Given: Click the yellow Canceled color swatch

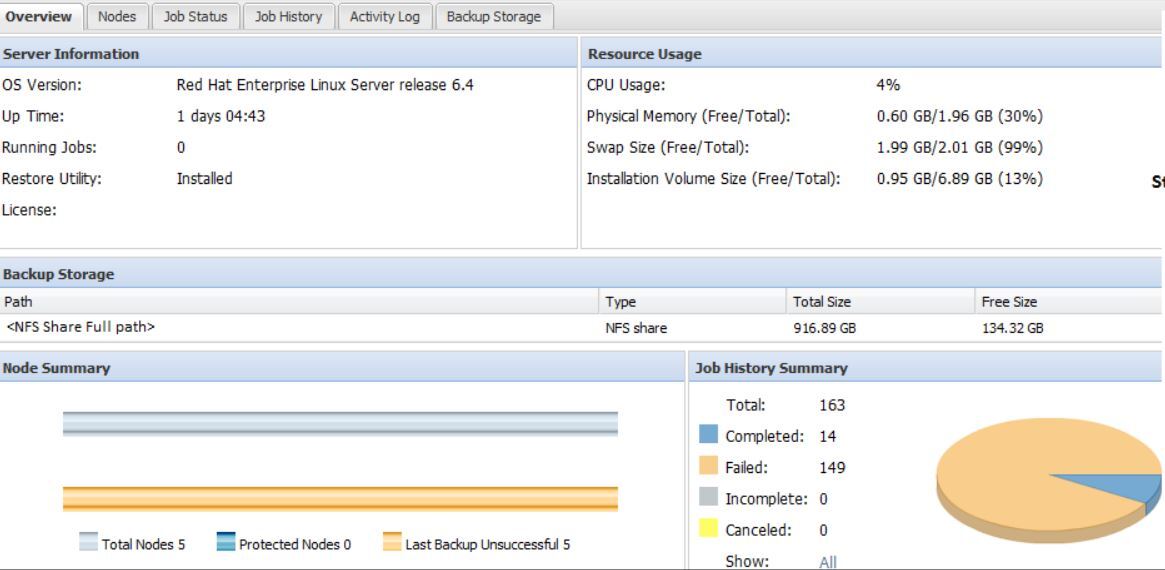Looking at the screenshot, I should [x=708, y=529].
